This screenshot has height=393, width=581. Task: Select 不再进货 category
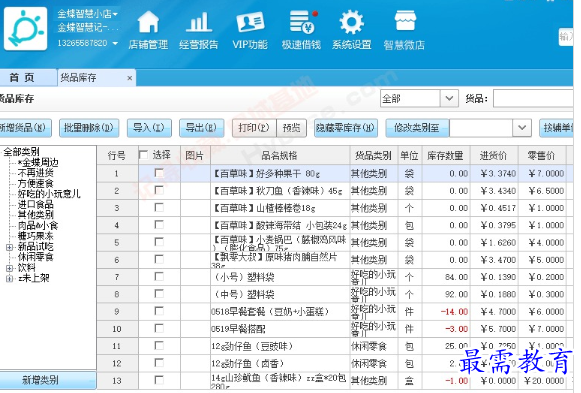tap(36, 173)
